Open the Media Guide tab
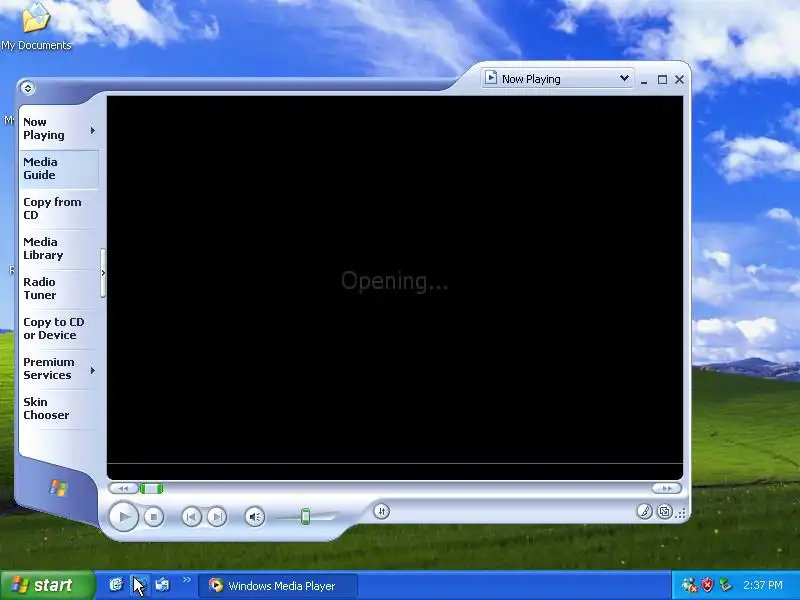This screenshot has width=800, height=600. coord(59,168)
